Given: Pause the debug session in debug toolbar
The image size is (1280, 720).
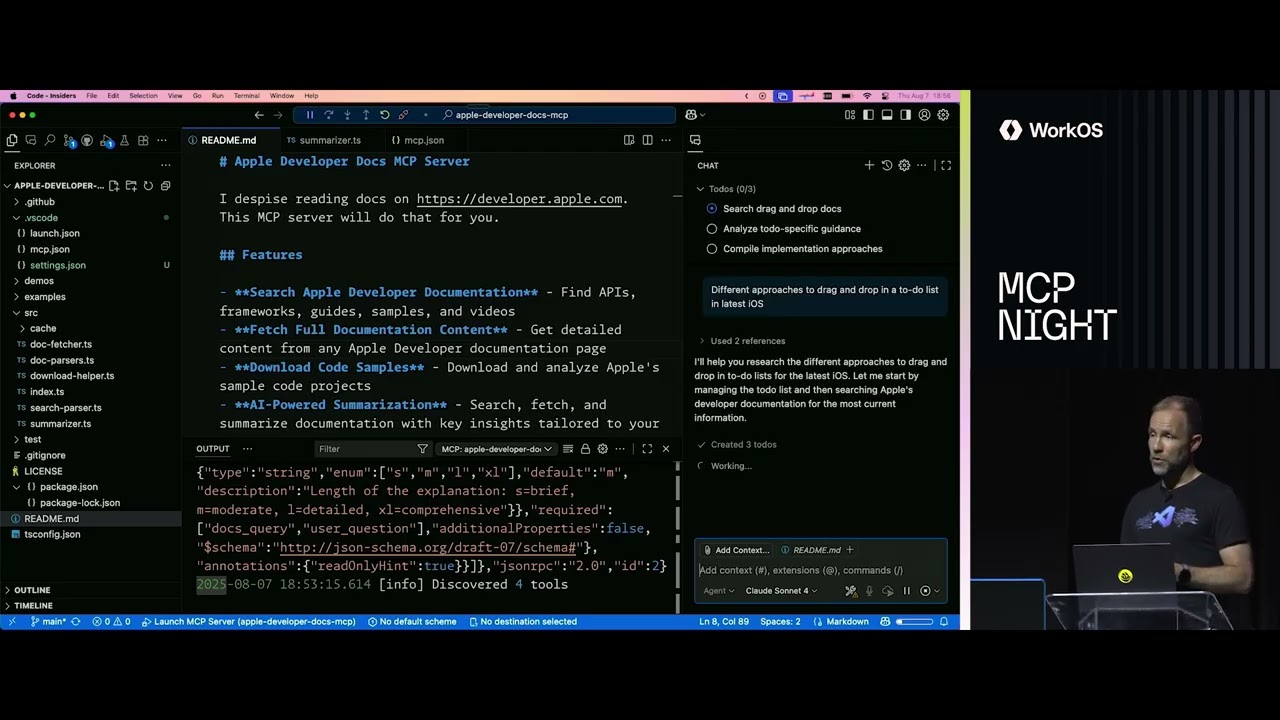Looking at the screenshot, I should (x=310, y=115).
